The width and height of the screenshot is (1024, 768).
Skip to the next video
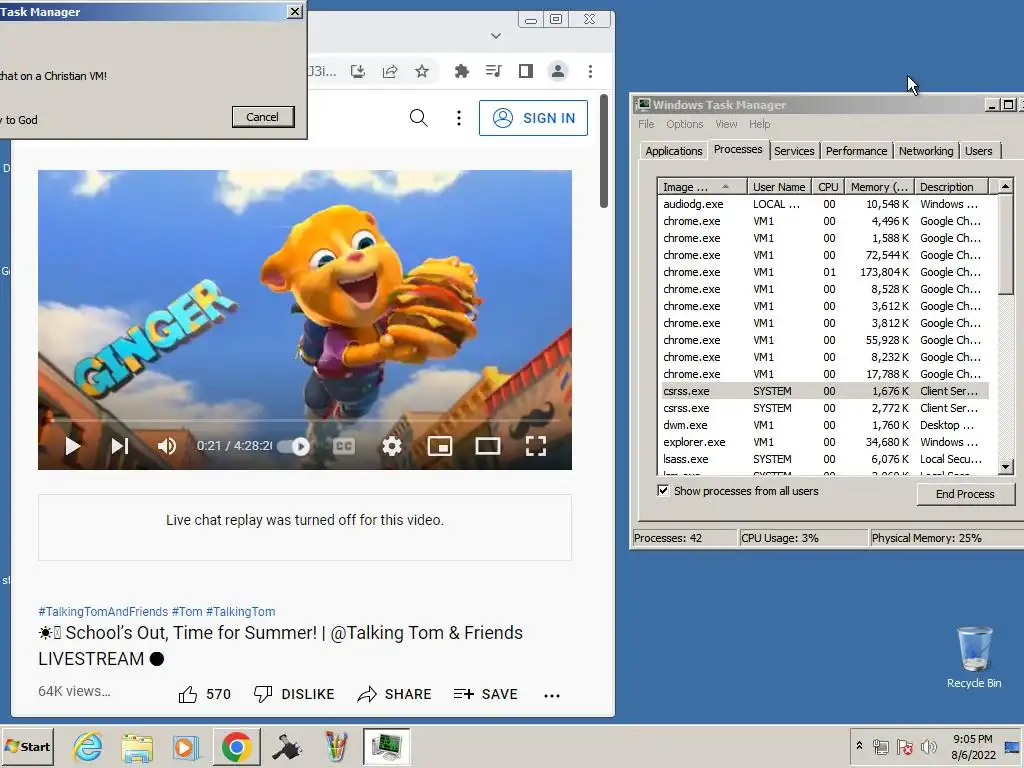coord(120,446)
